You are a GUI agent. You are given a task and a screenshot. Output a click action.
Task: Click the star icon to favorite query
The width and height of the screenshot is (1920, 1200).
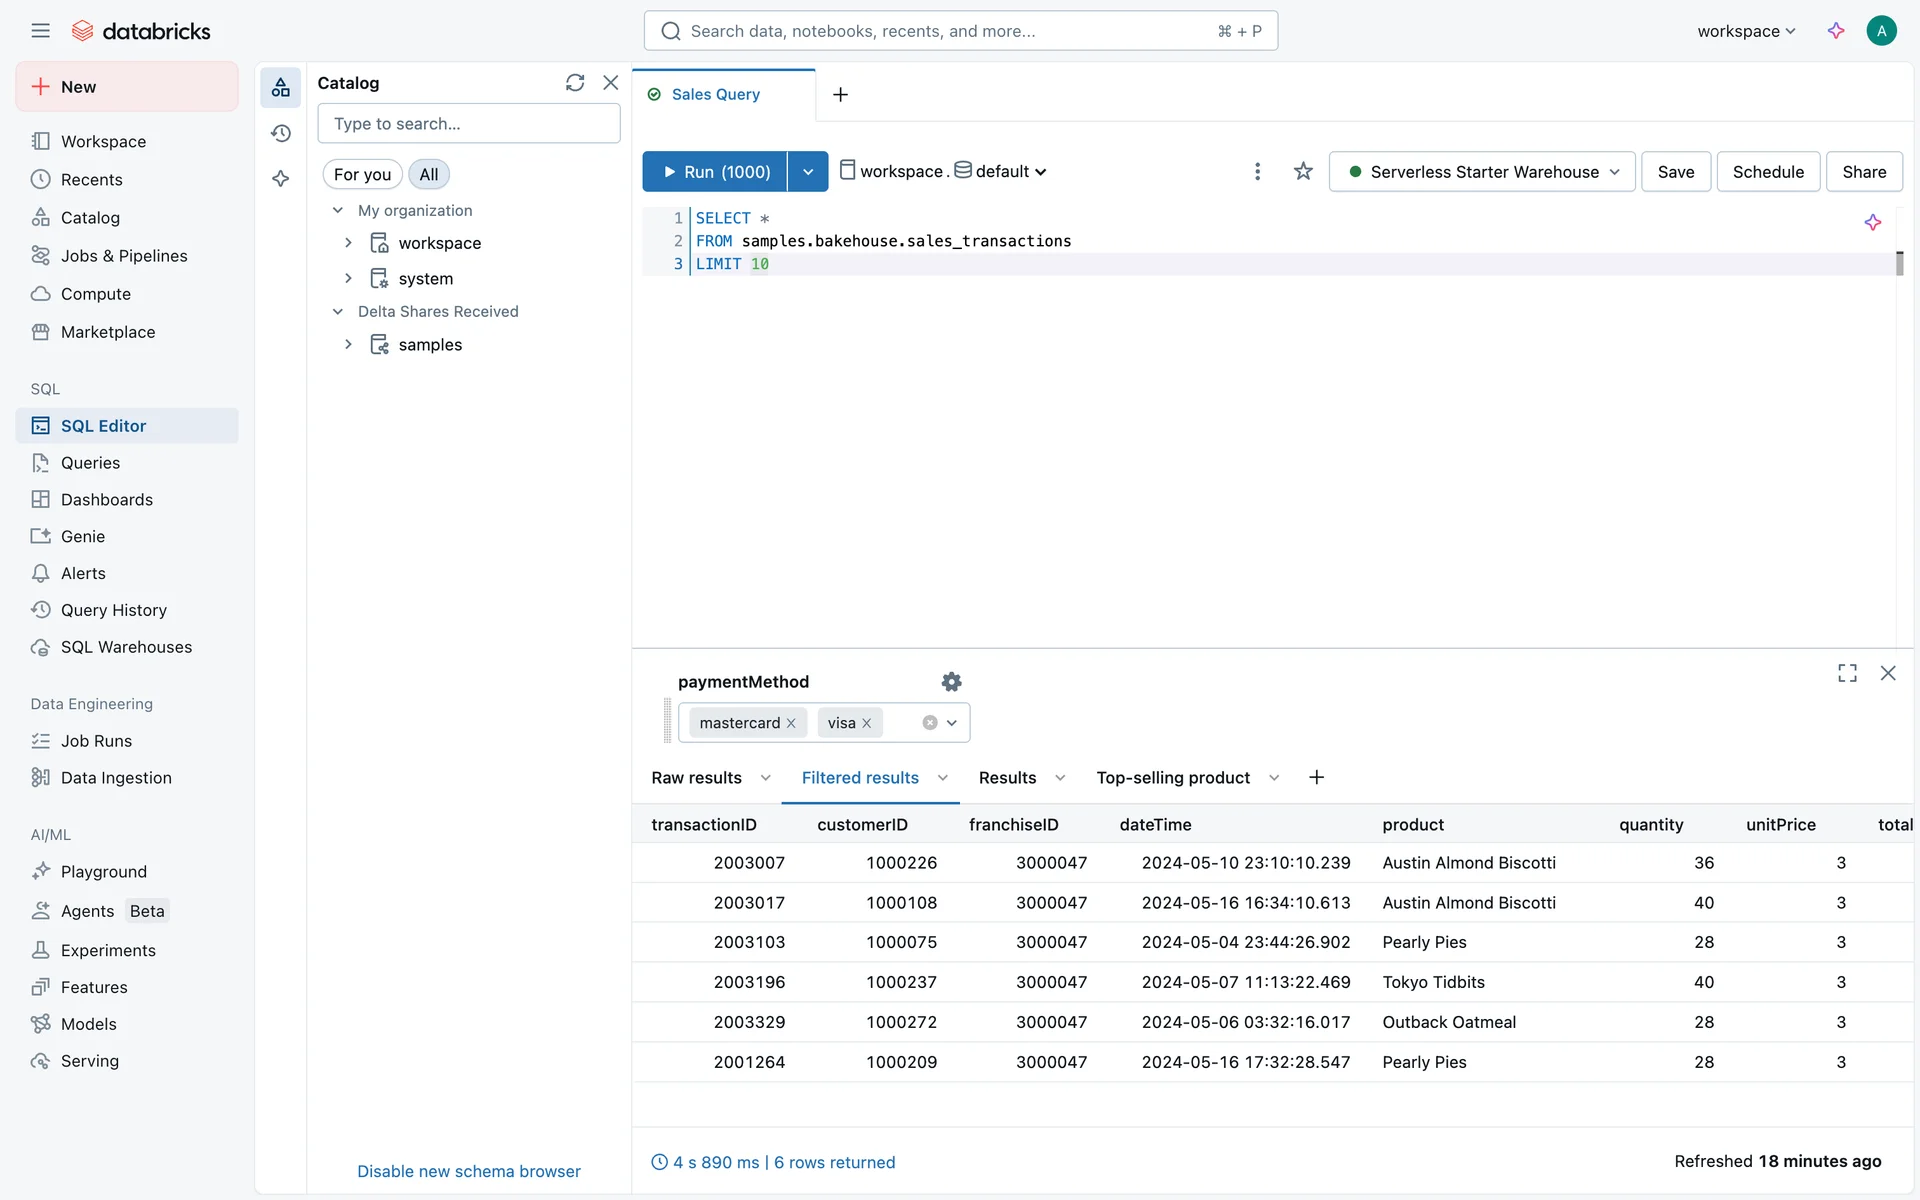(1302, 171)
